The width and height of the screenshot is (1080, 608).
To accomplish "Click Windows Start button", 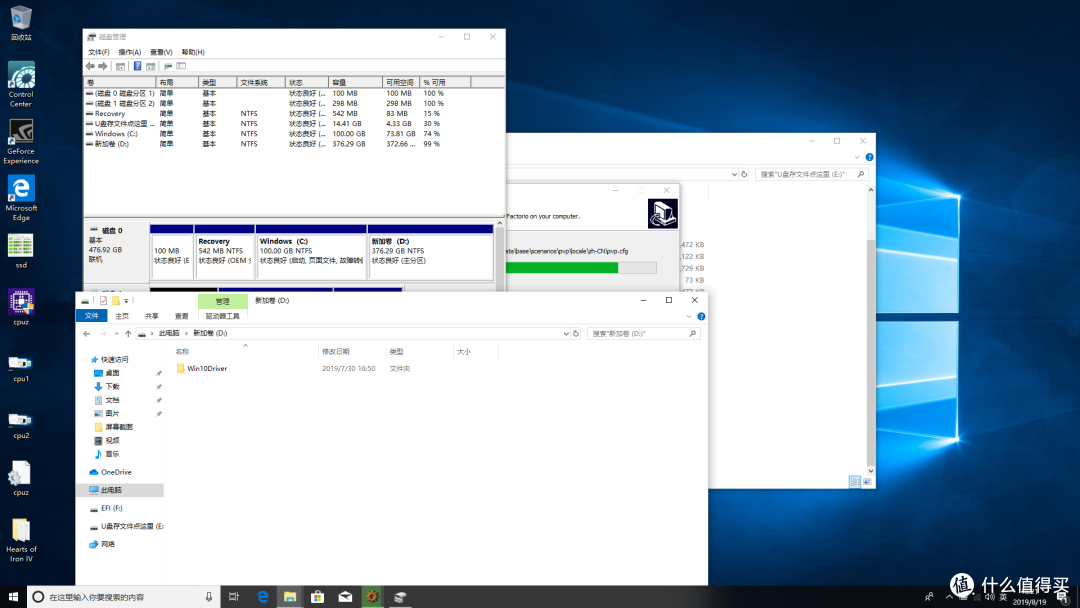I will tap(13, 597).
